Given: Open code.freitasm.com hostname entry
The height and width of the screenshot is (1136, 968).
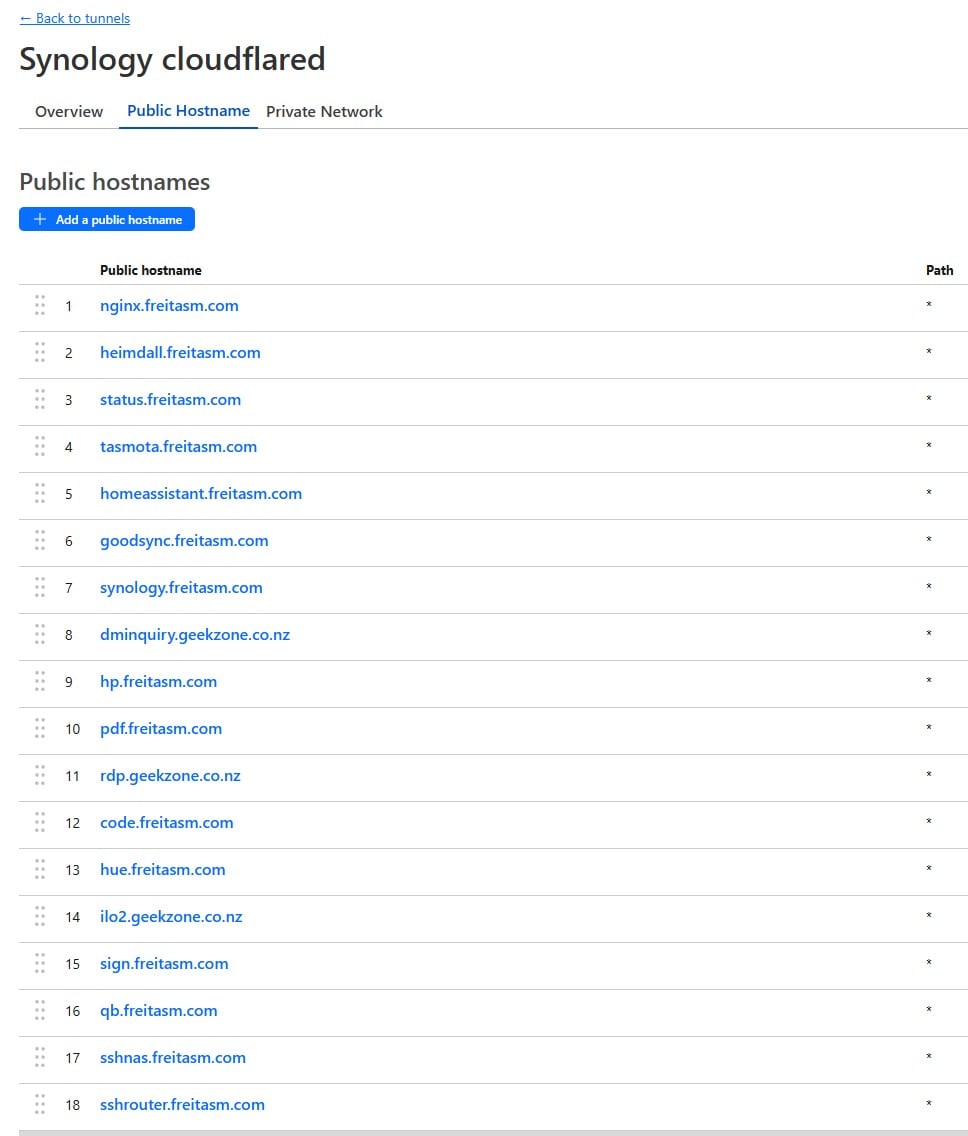Looking at the screenshot, I should point(167,822).
